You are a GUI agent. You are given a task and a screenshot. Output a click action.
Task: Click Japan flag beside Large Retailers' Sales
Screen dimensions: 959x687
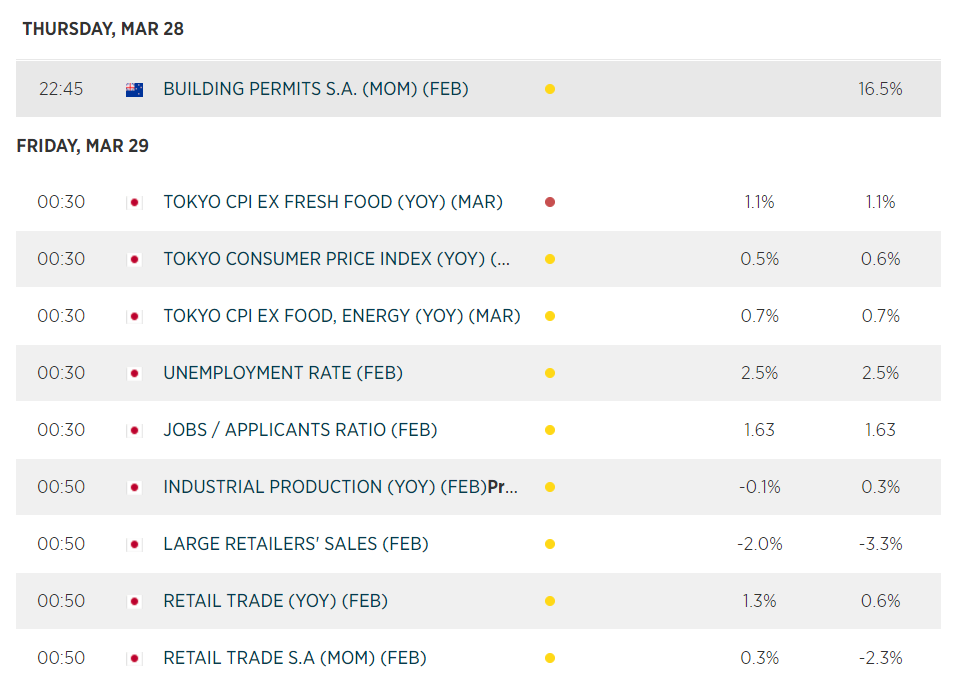tap(134, 544)
